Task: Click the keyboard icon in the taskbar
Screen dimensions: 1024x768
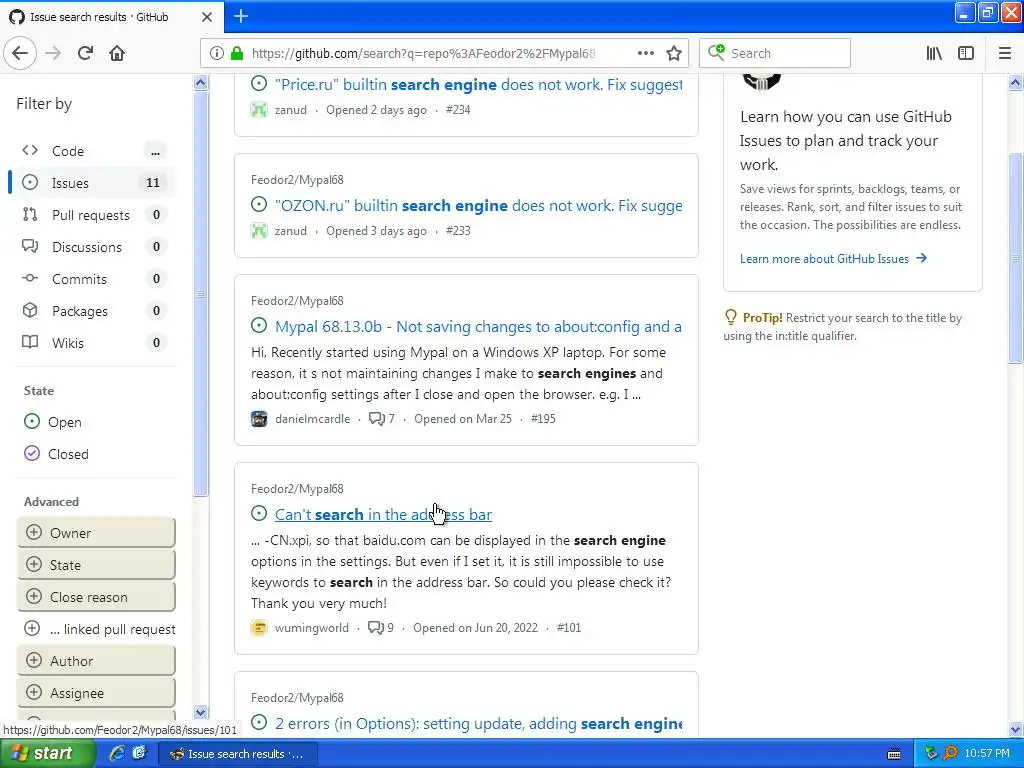Action: tap(894, 754)
